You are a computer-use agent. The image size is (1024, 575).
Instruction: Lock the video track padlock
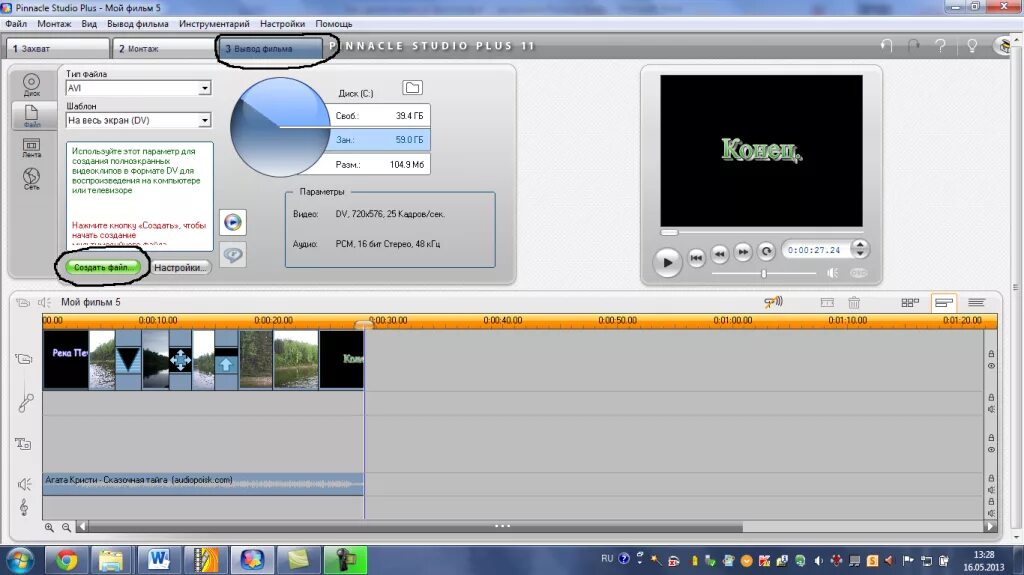(x=991, y=354)
